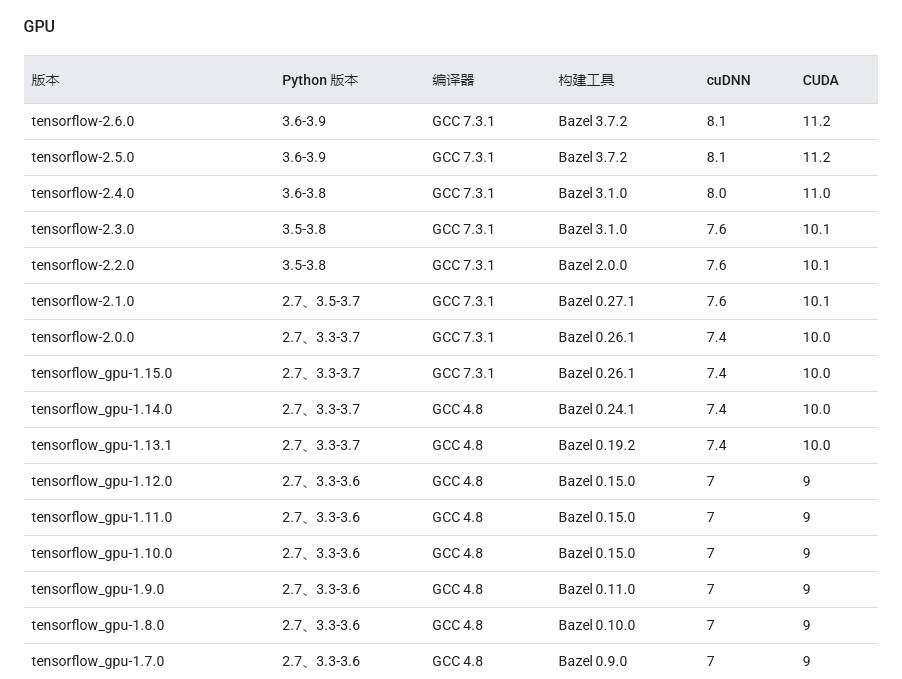Viewport: 902px width, 679px height.
Task: Select the 版本 column header
Action: point(45,80)
